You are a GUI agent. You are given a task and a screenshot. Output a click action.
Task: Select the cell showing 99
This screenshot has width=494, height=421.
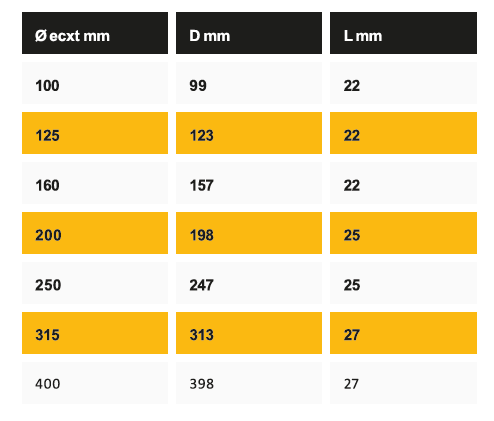(x=249, y=83)
